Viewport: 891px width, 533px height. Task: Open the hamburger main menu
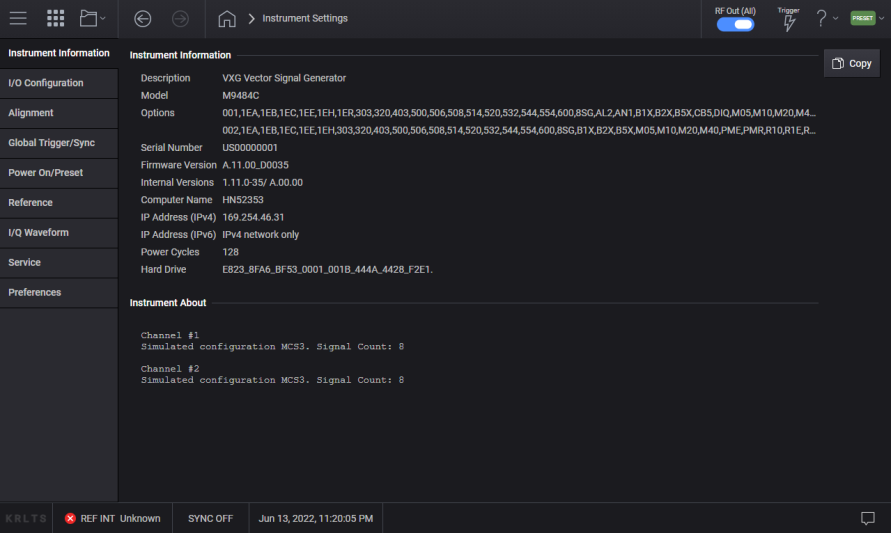click(18, 18)
